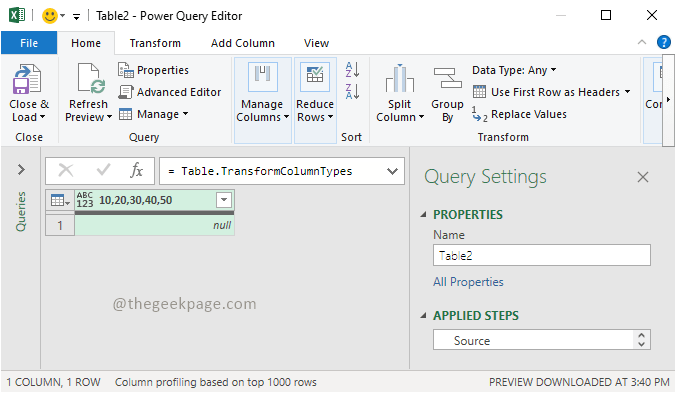Open the table corner menu icon

point(60,200)
